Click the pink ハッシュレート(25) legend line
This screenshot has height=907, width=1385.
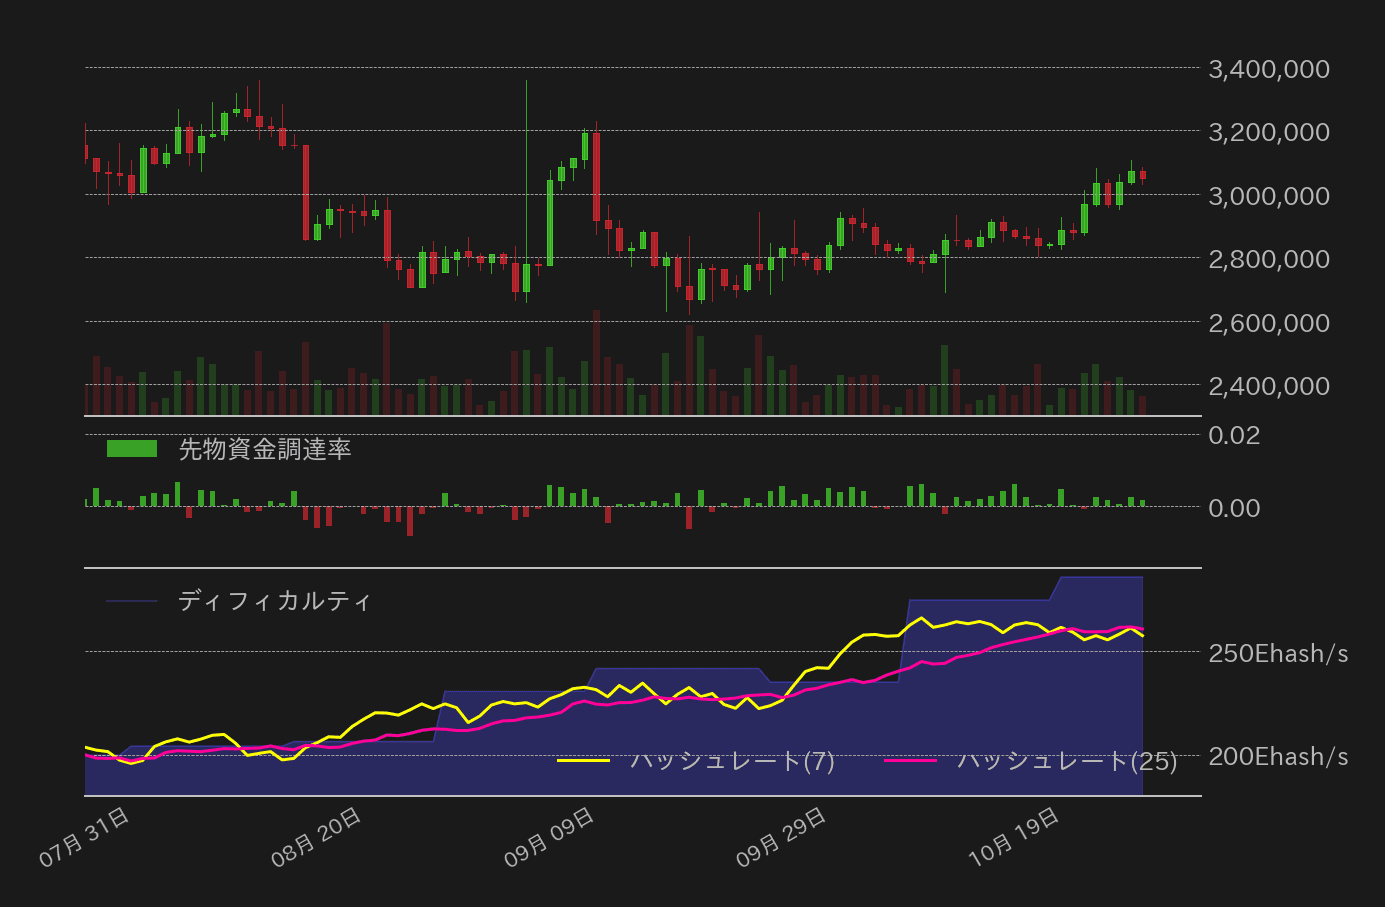(x=915, y=760)
